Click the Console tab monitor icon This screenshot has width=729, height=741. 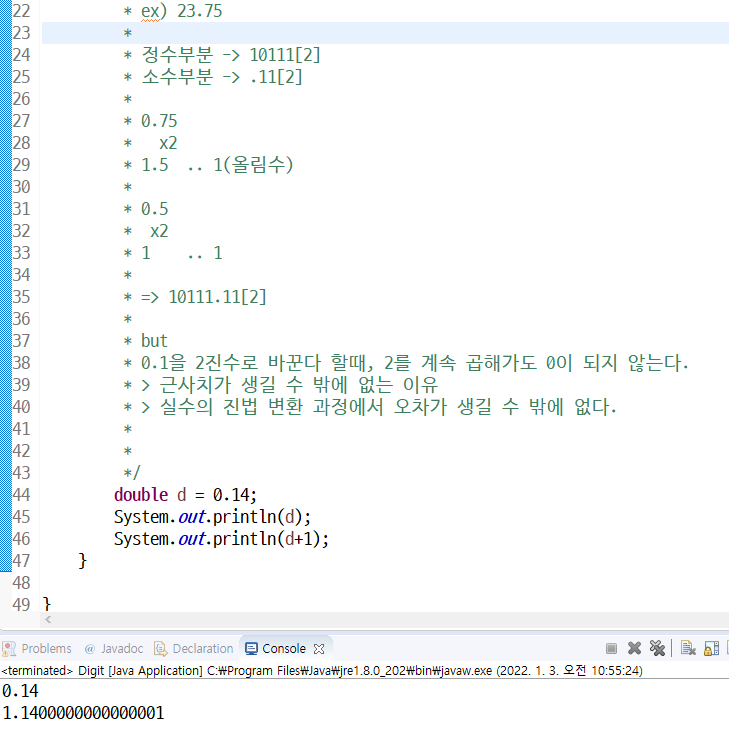pyautogui.click(x=251, y=649)
